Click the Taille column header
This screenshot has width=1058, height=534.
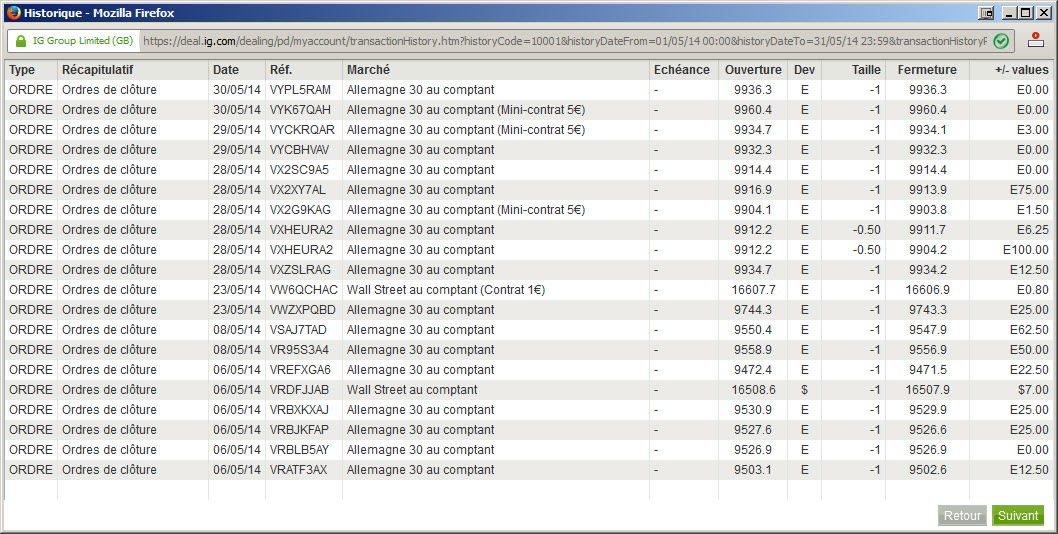coord(866,70)
